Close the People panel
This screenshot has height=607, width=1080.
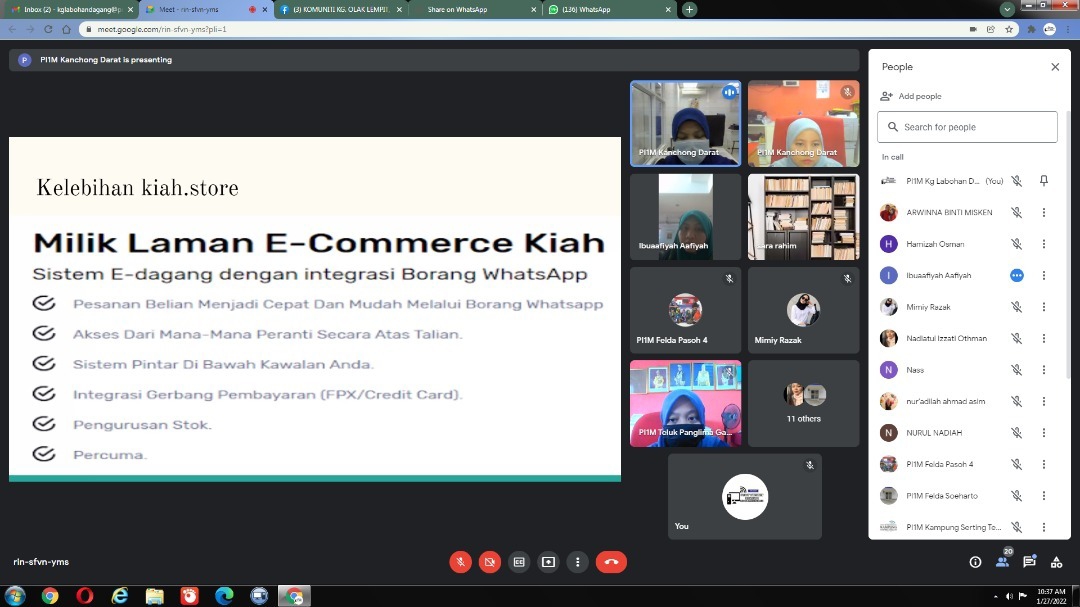click(1055, 67)
